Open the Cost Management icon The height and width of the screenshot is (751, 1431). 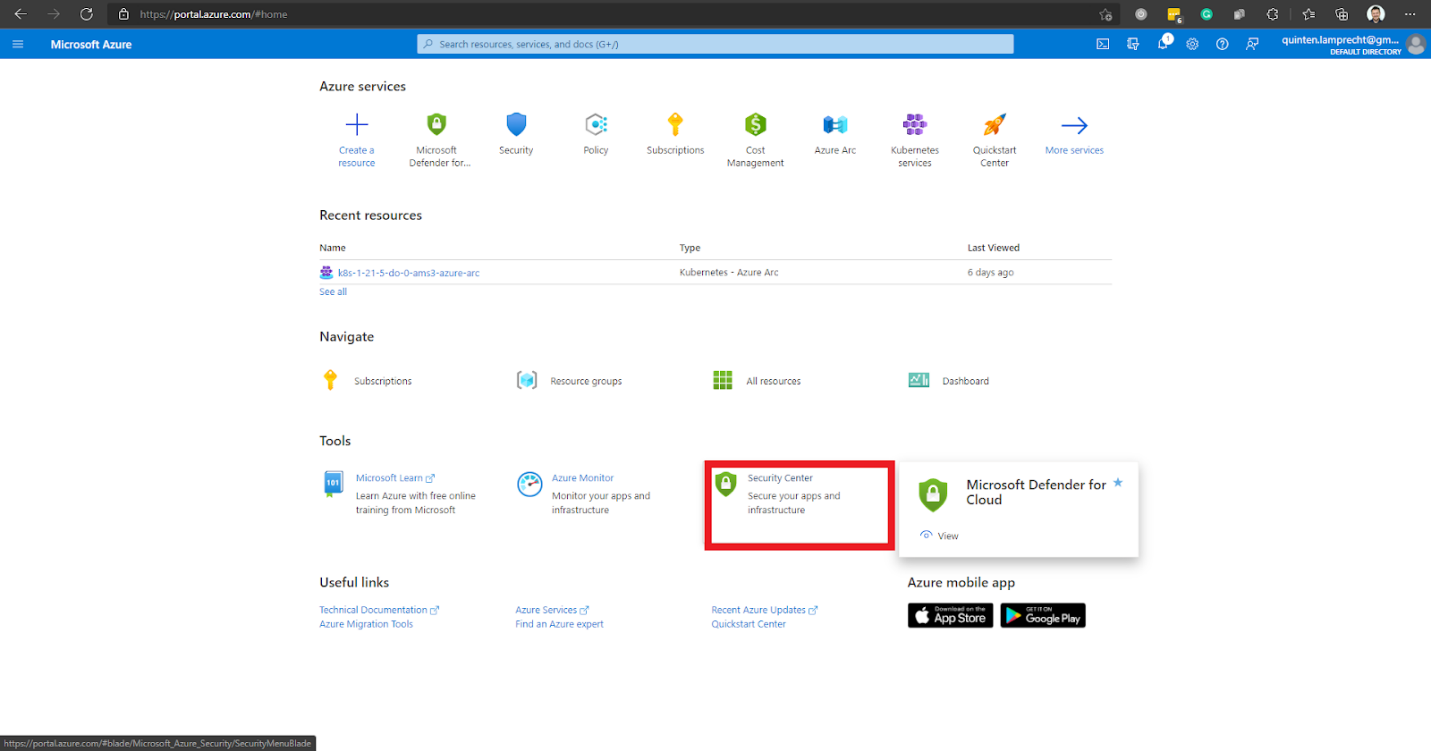pyautogui.click(x=755, y=125)
